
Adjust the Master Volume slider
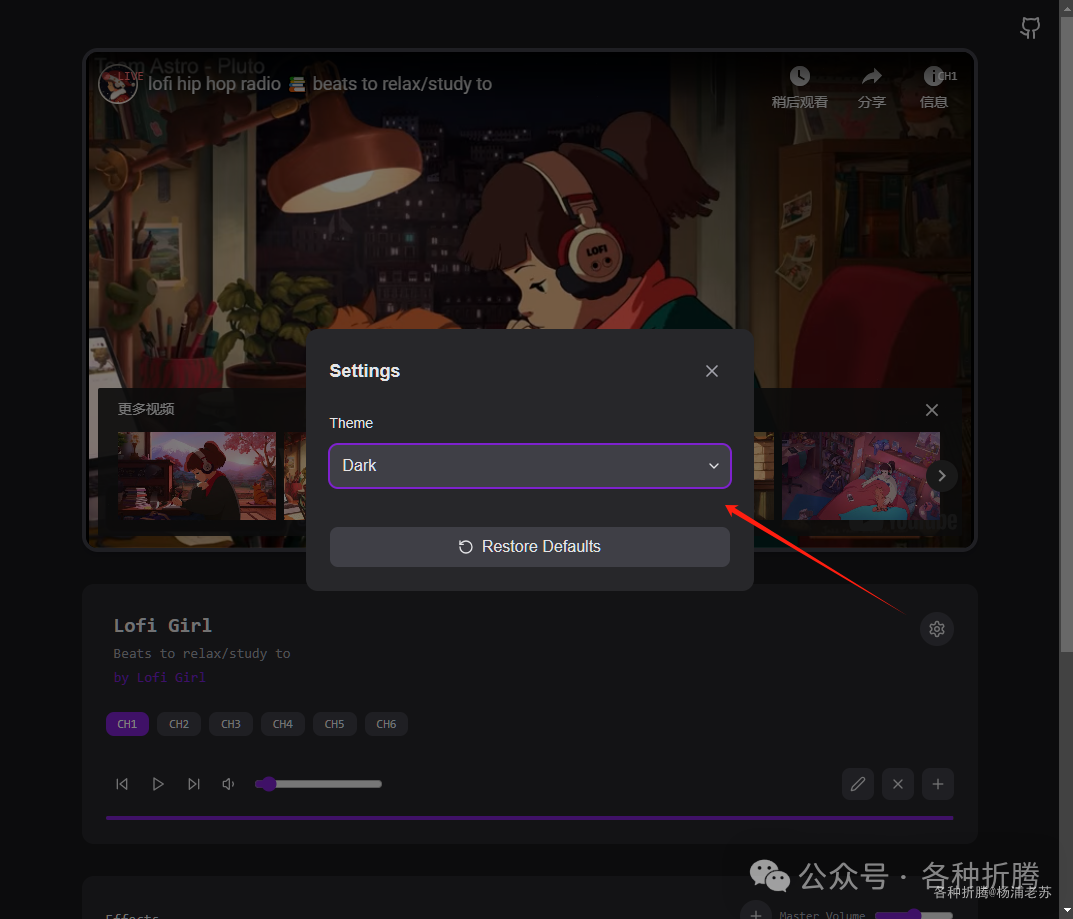pos(914,914)
